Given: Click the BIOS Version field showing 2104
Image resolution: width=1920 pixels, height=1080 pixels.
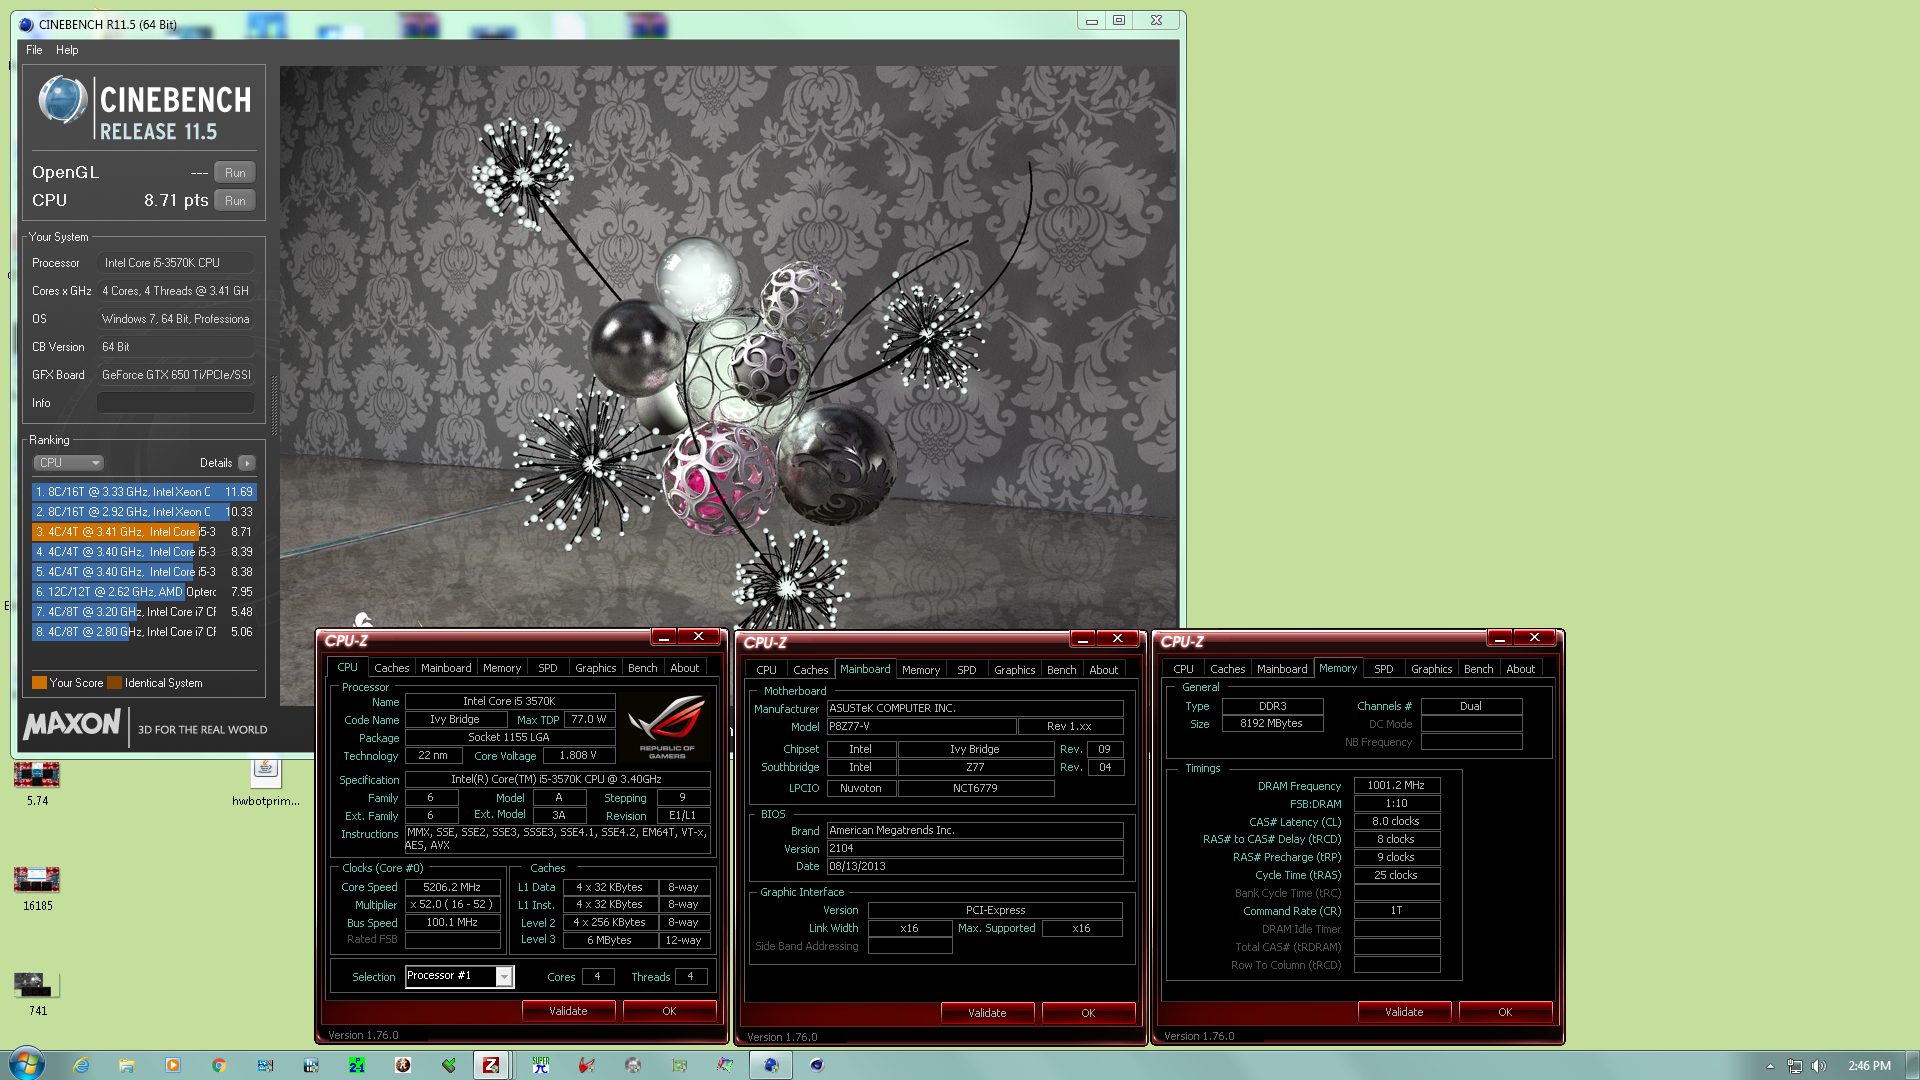Looking at the screenshot, I should [x=975, y=848].
